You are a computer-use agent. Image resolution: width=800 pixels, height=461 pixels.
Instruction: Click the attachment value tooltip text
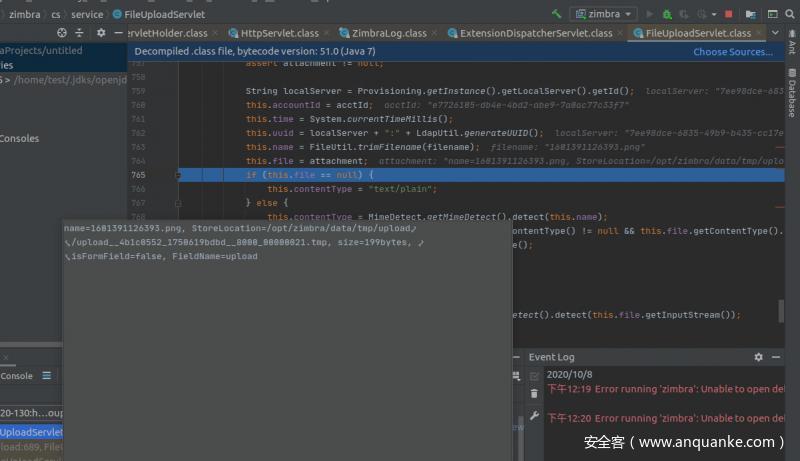244,242
